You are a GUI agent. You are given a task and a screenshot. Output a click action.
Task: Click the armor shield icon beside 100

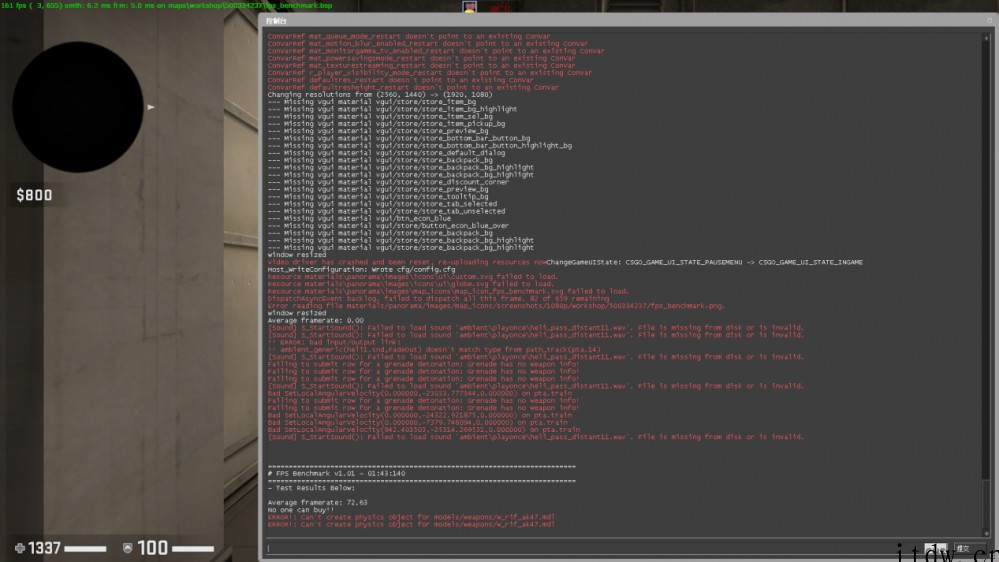tap(127, 548)
